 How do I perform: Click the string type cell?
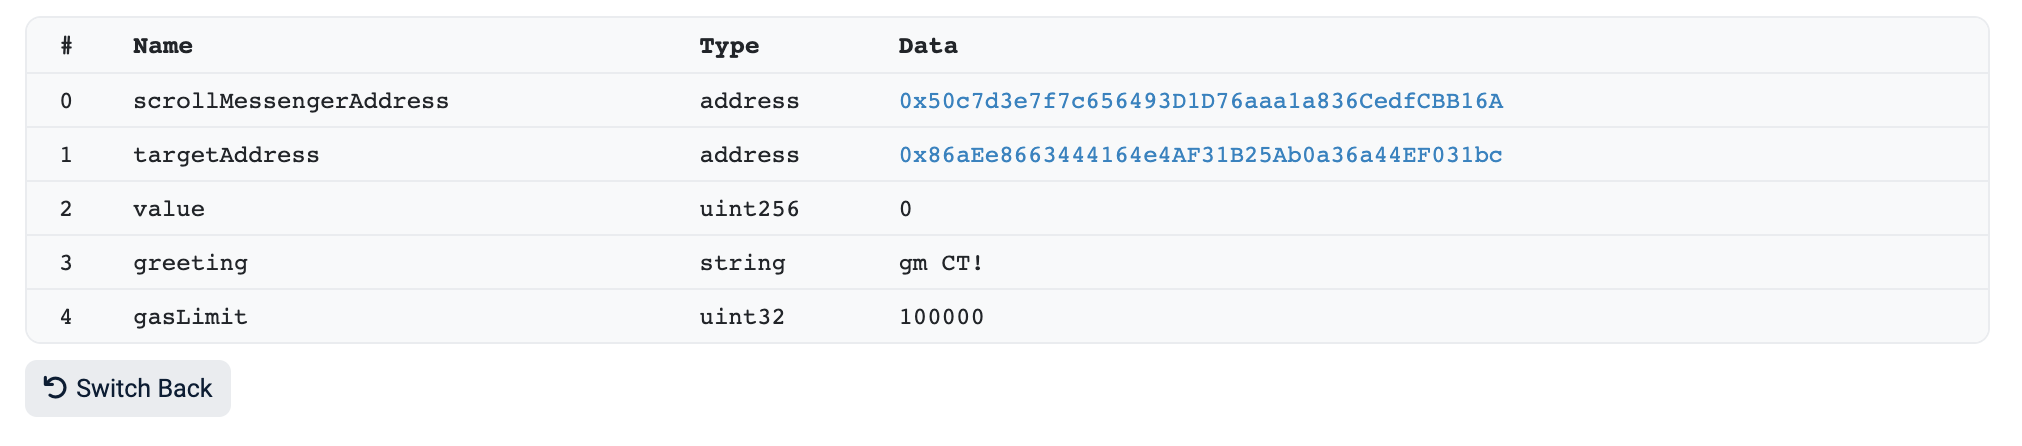click(742, 263)
